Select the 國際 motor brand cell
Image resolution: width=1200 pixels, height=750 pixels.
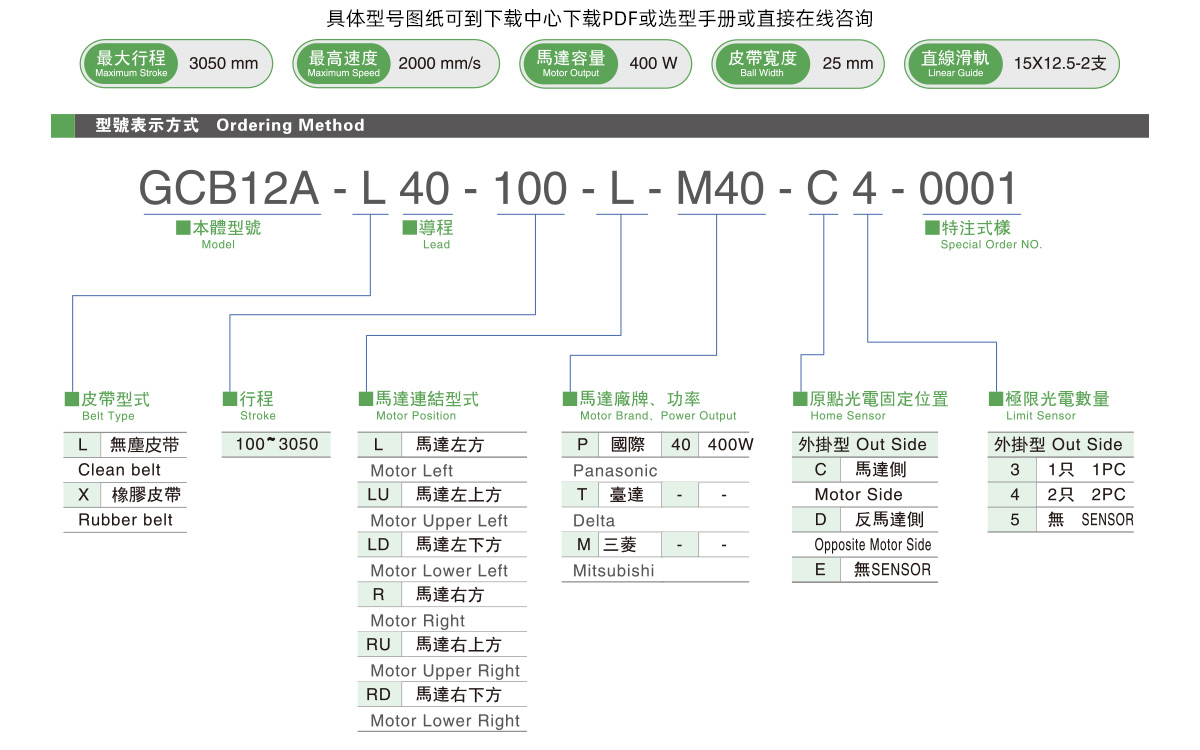[630, 445]
